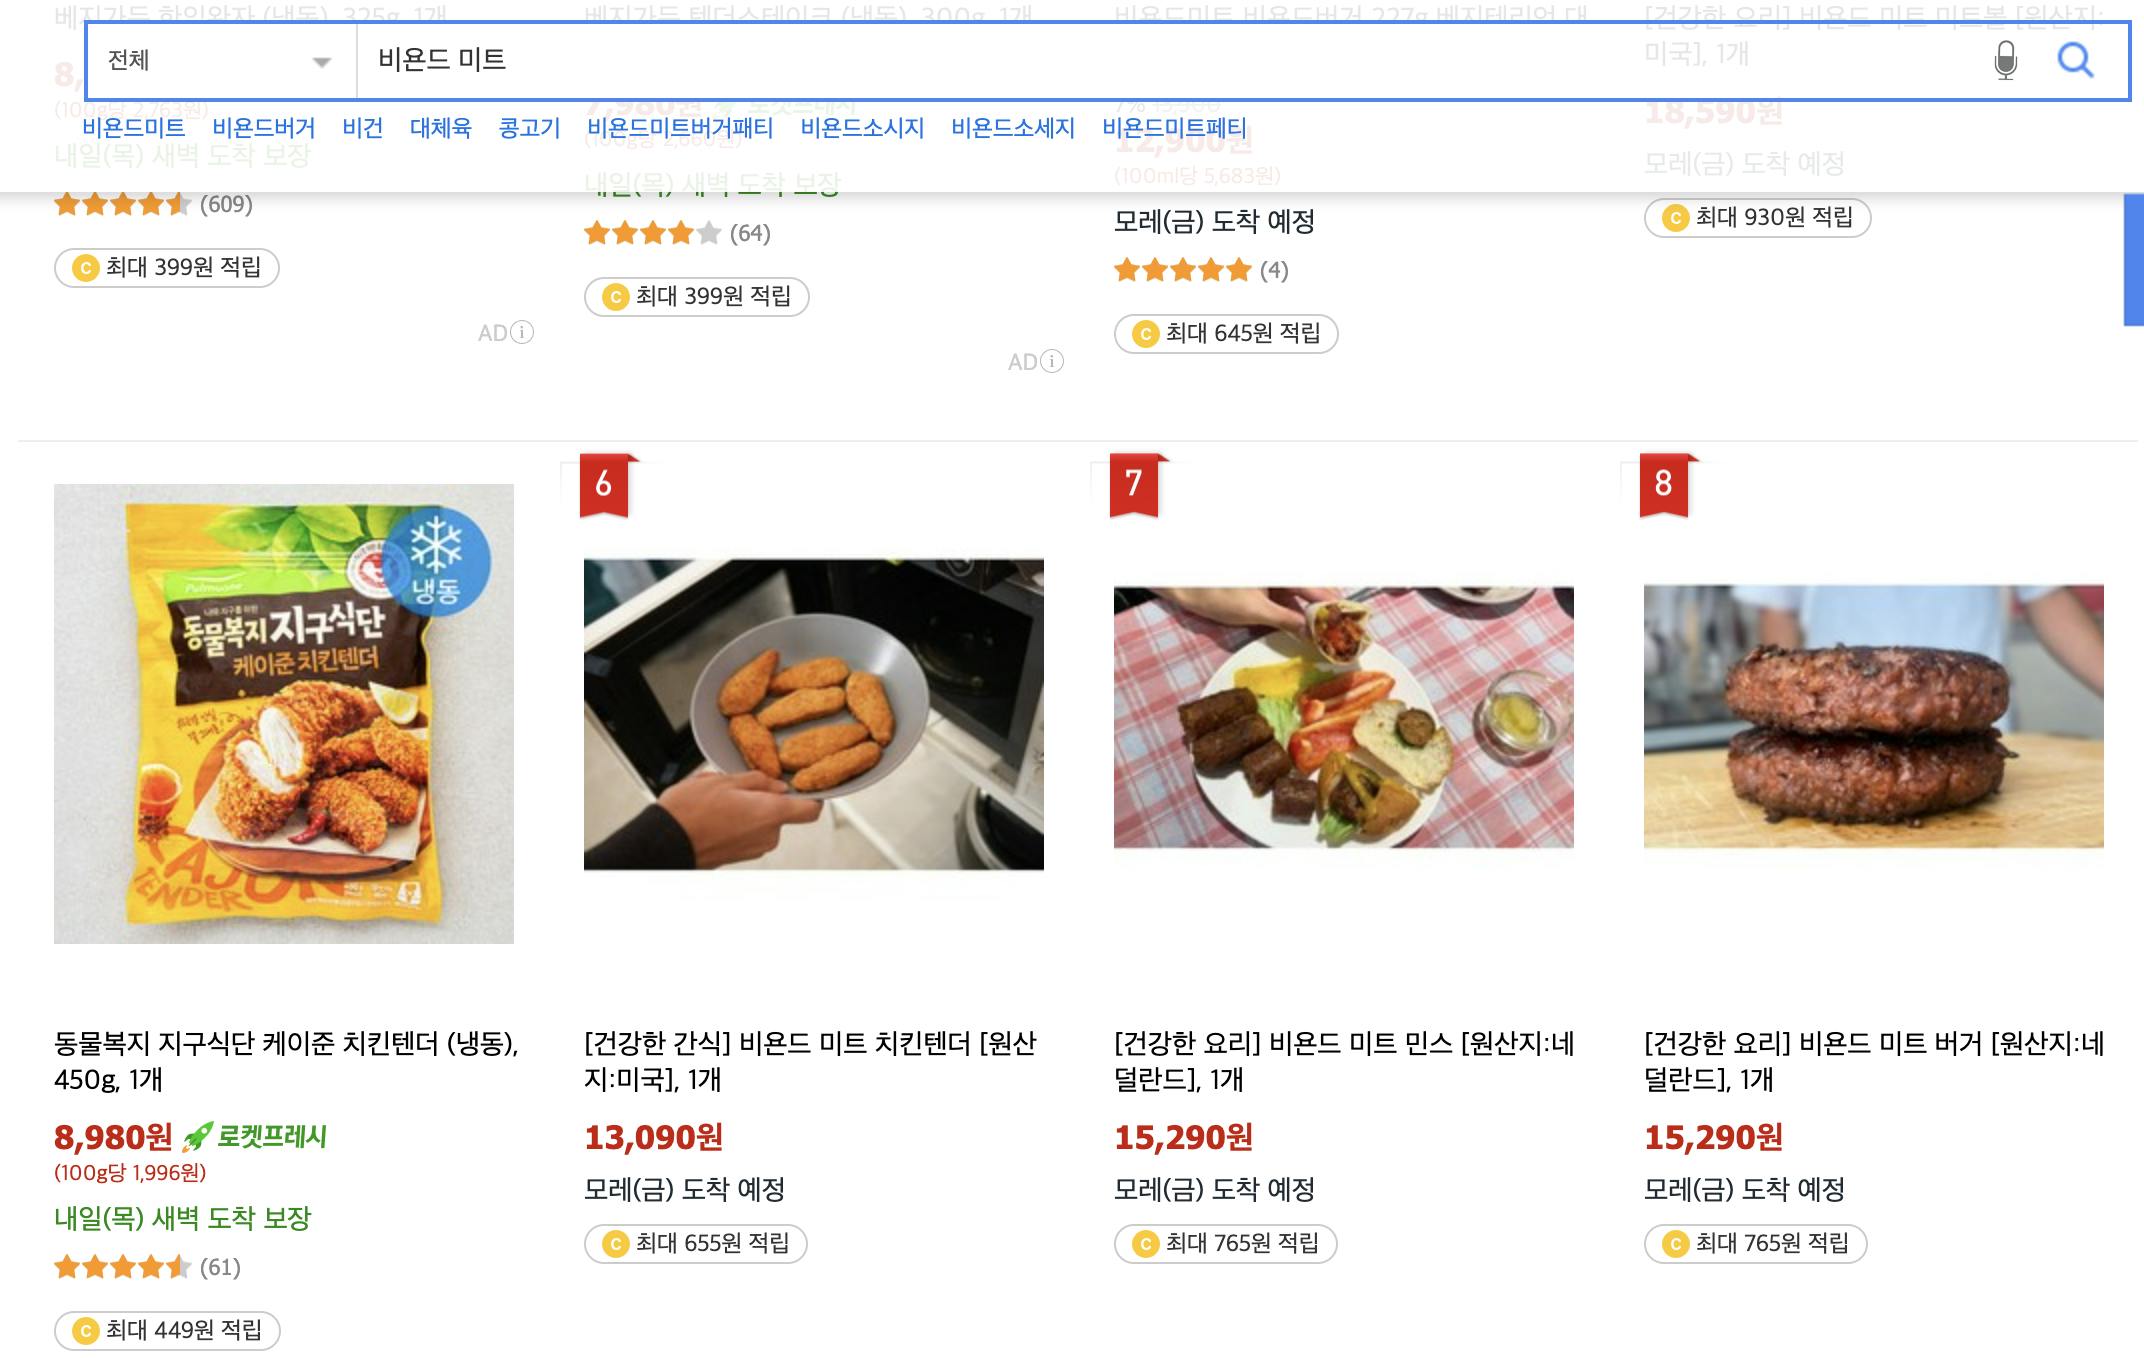
Task: Click the rank 8 red ribbon badge
Action: (1664, 485)
